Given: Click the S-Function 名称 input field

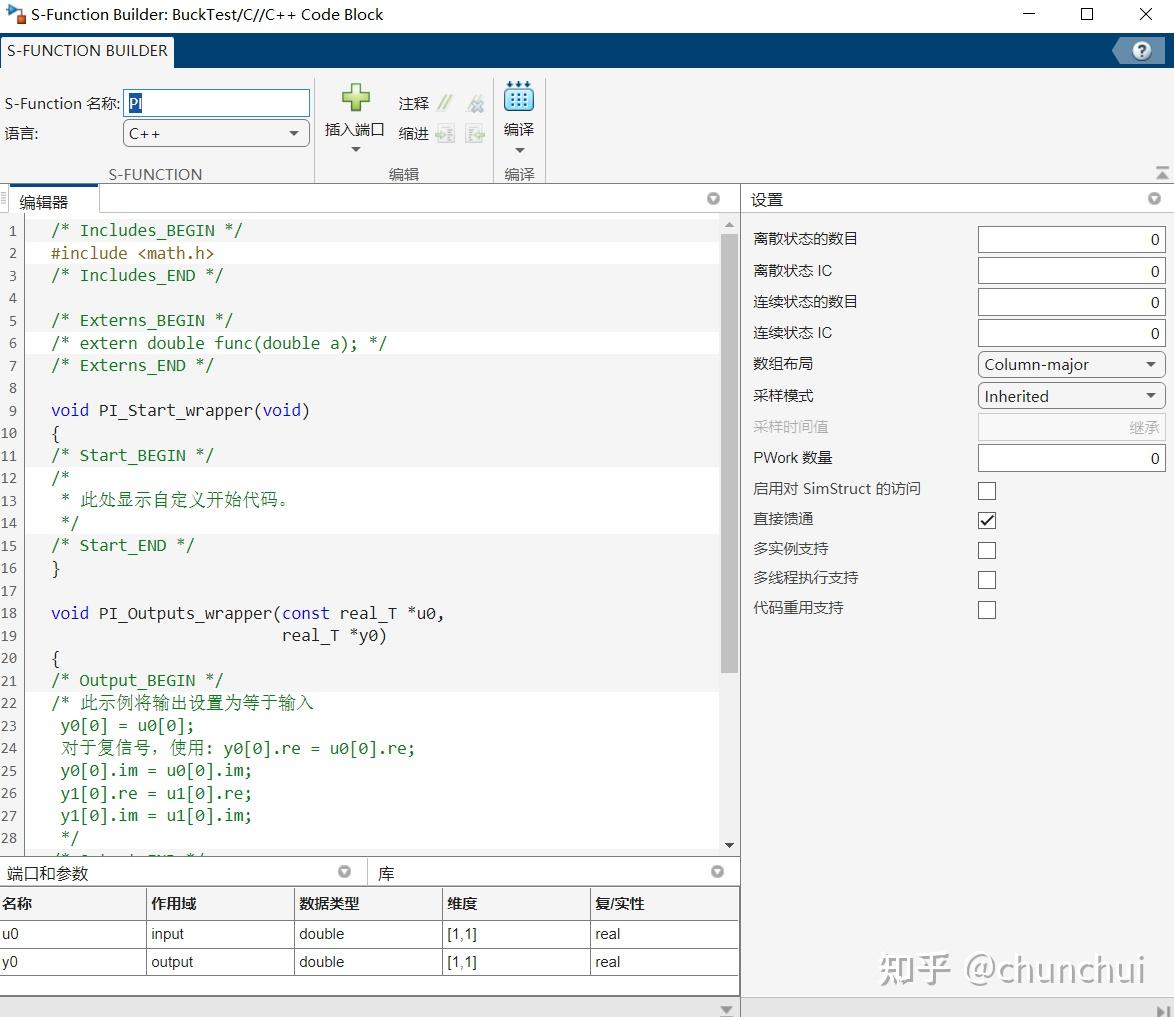Looking at the screenshot, I should pyautogui.click(x=215, y=102).
